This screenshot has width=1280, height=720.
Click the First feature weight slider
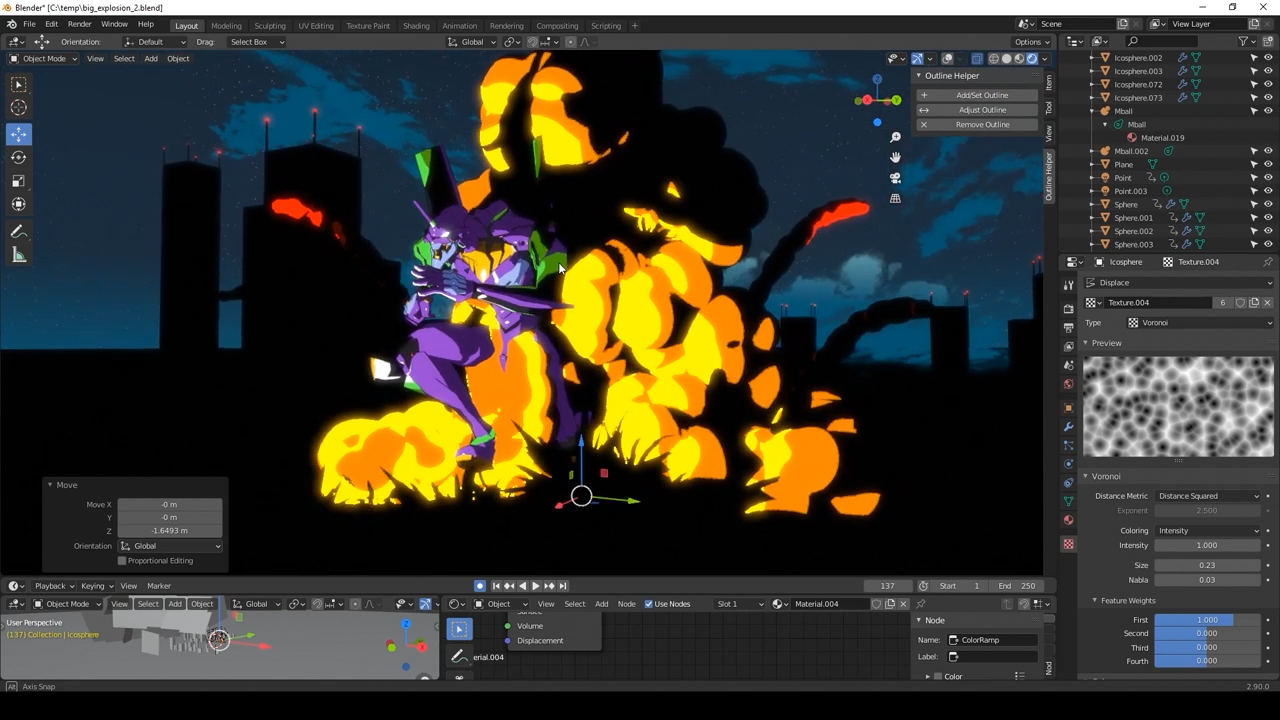(1207, 620)
